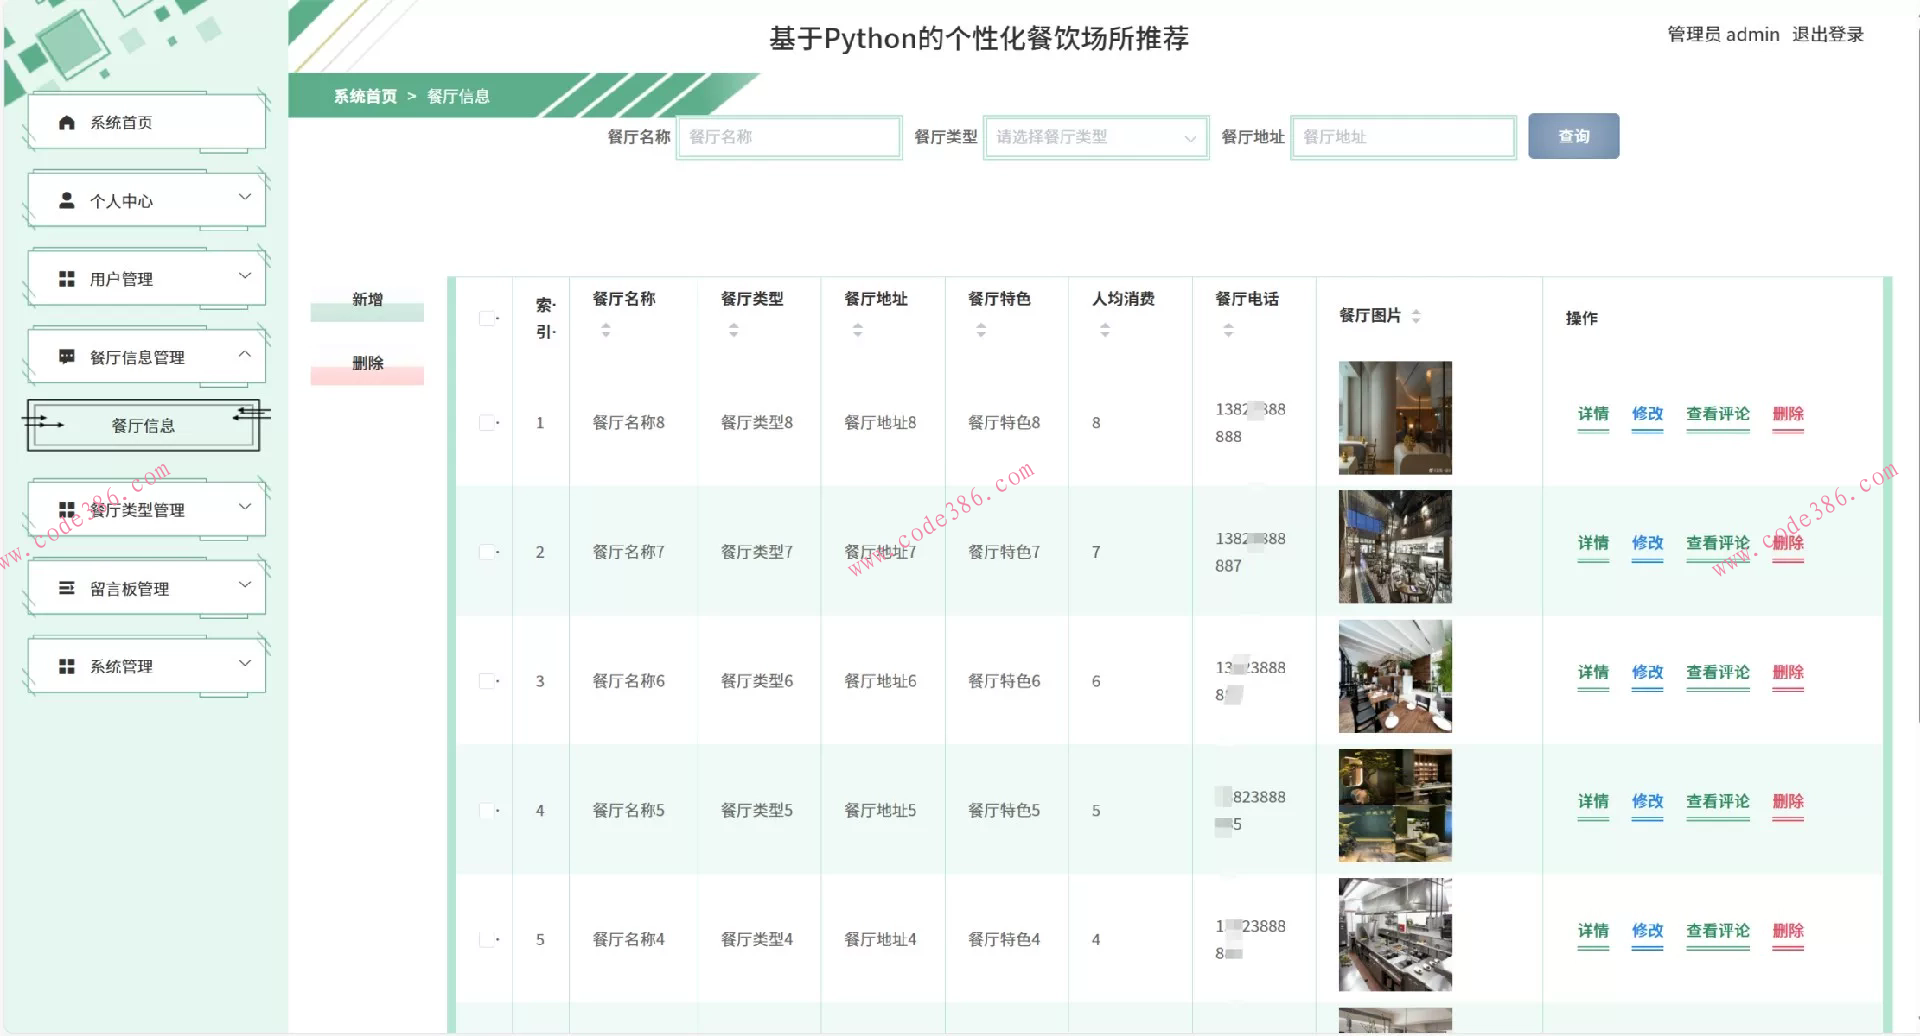Select 餐厅信息 in the sidebar
1920x1036 pixels.
point(142,424)
